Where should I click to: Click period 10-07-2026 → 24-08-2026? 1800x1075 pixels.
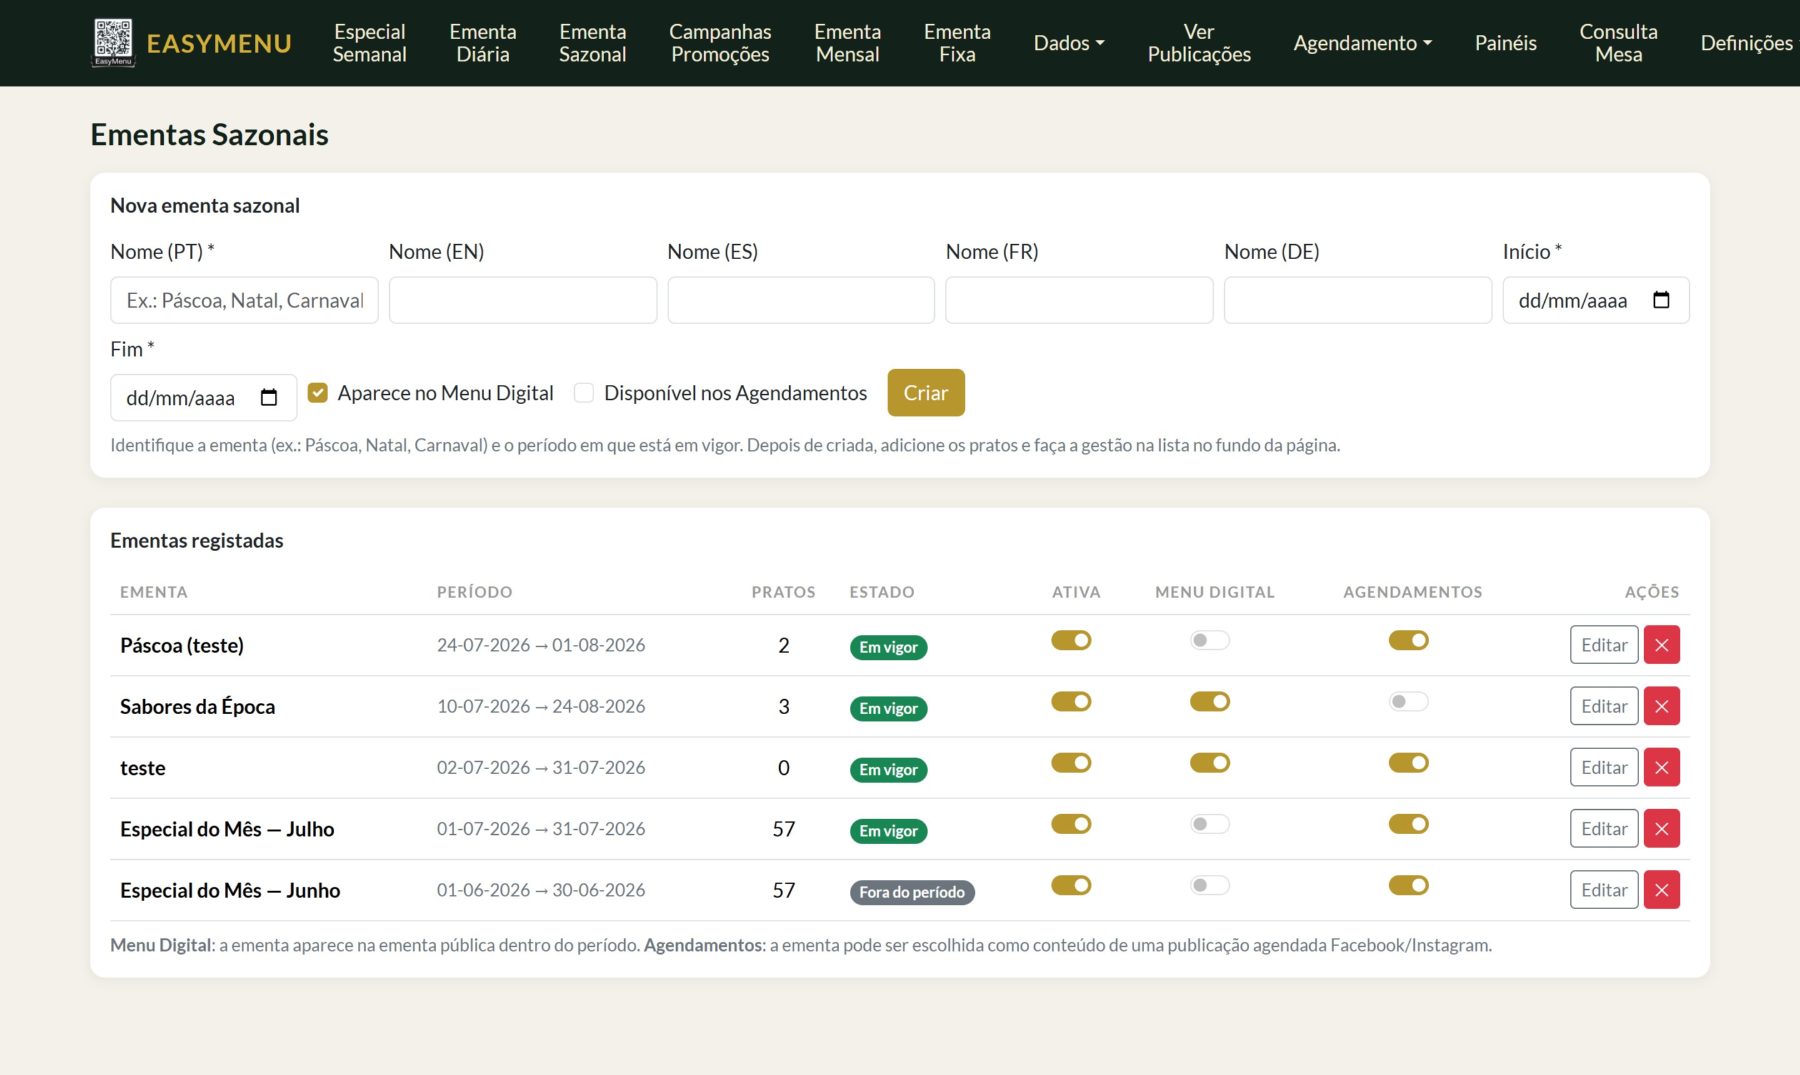coord(541,706)
